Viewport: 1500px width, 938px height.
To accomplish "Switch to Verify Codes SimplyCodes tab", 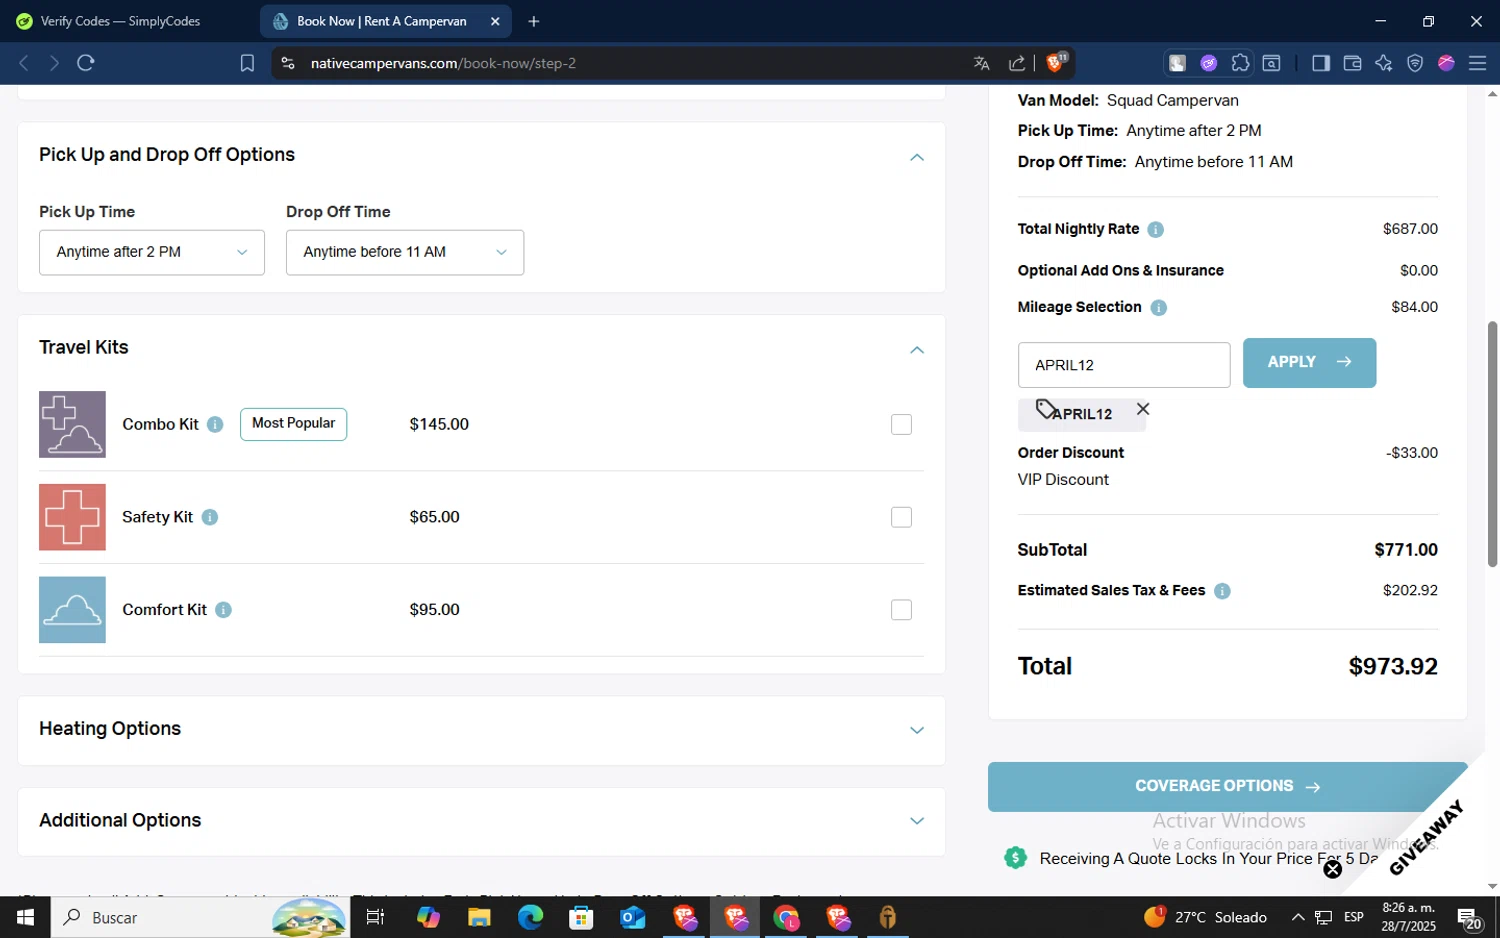I will [x=120, y=21].
